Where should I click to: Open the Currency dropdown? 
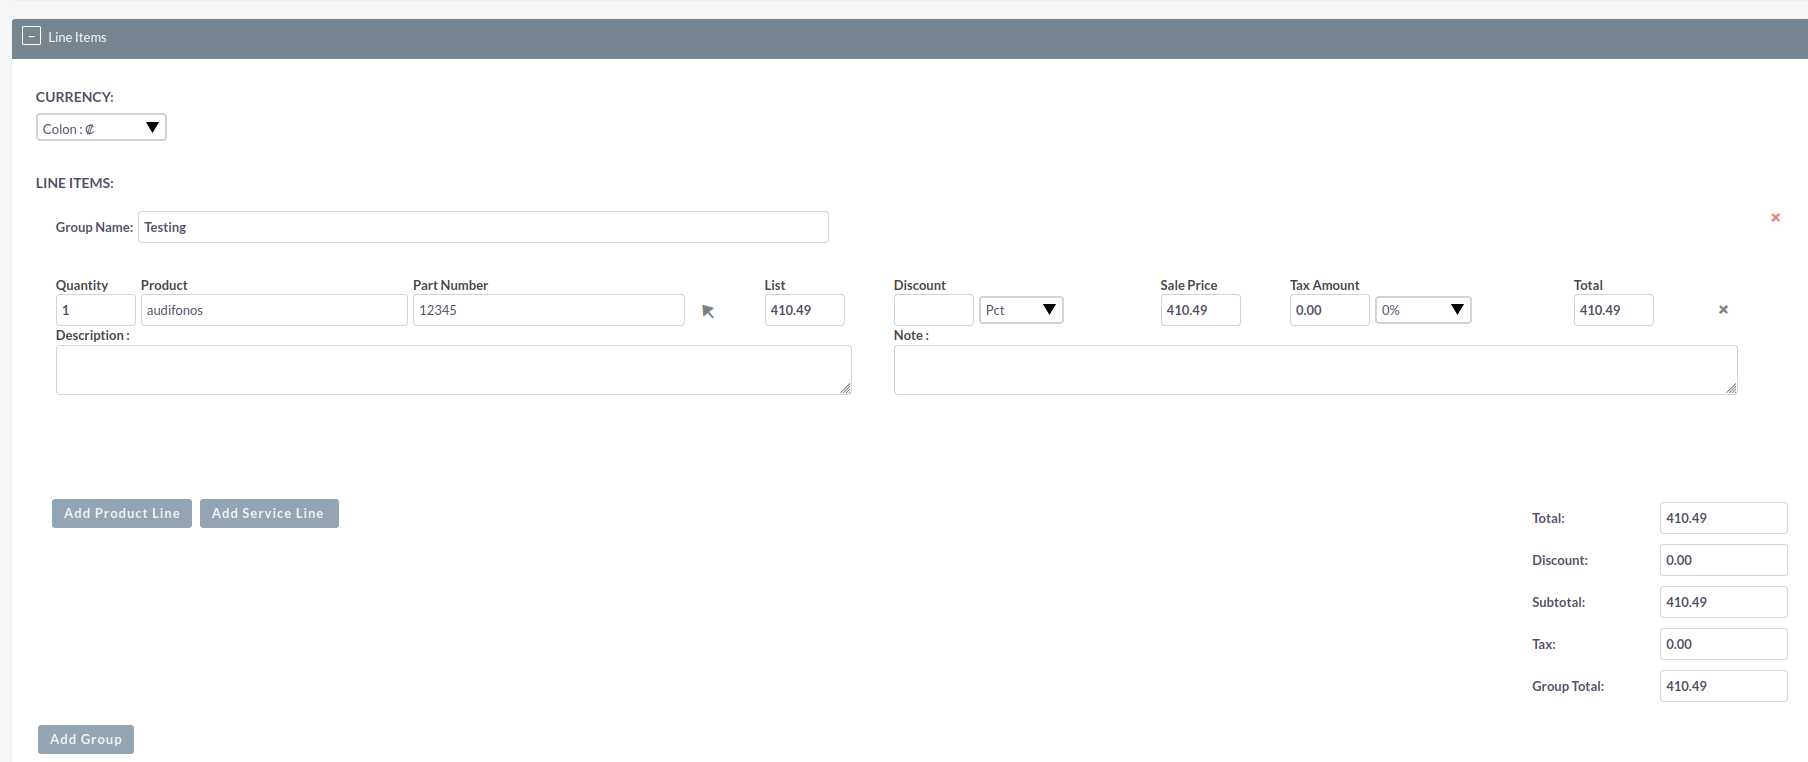pos(101,128)
